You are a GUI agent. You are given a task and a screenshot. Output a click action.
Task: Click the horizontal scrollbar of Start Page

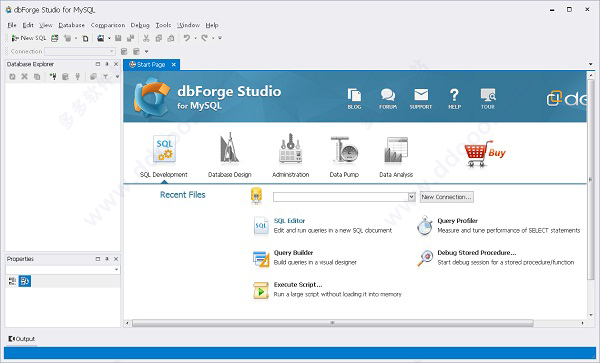[x=333, y=323]
